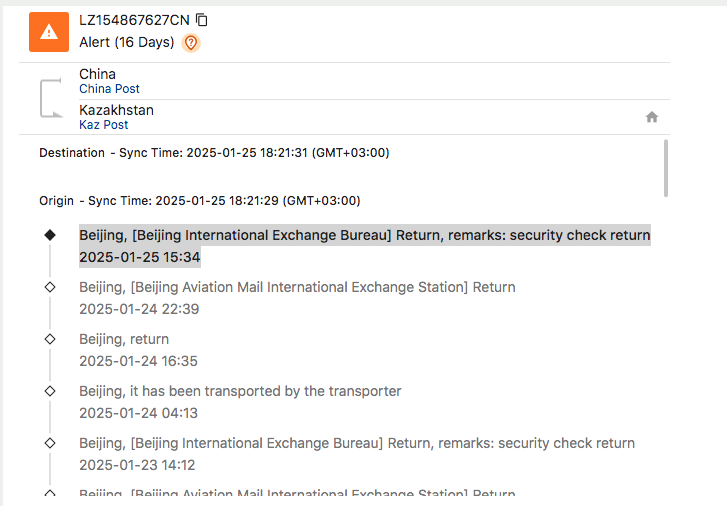
Task: Click the Kazakhstan destination country row
Action: 116,110
